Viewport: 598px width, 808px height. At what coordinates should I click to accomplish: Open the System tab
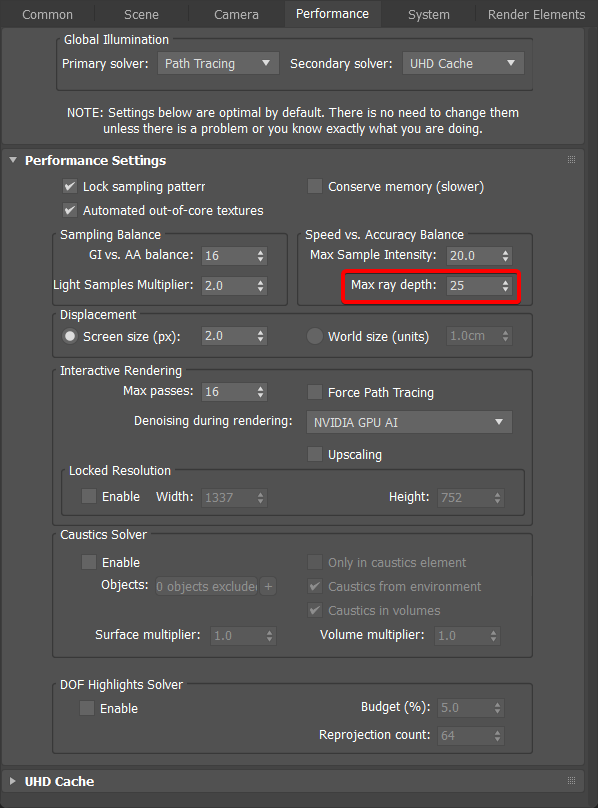point(428,14)
